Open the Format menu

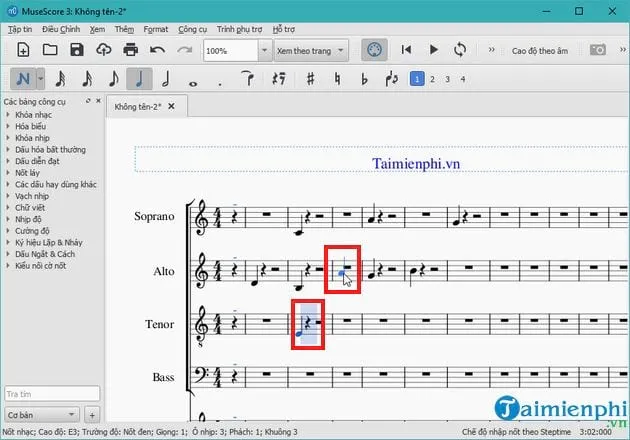(155, 30)
